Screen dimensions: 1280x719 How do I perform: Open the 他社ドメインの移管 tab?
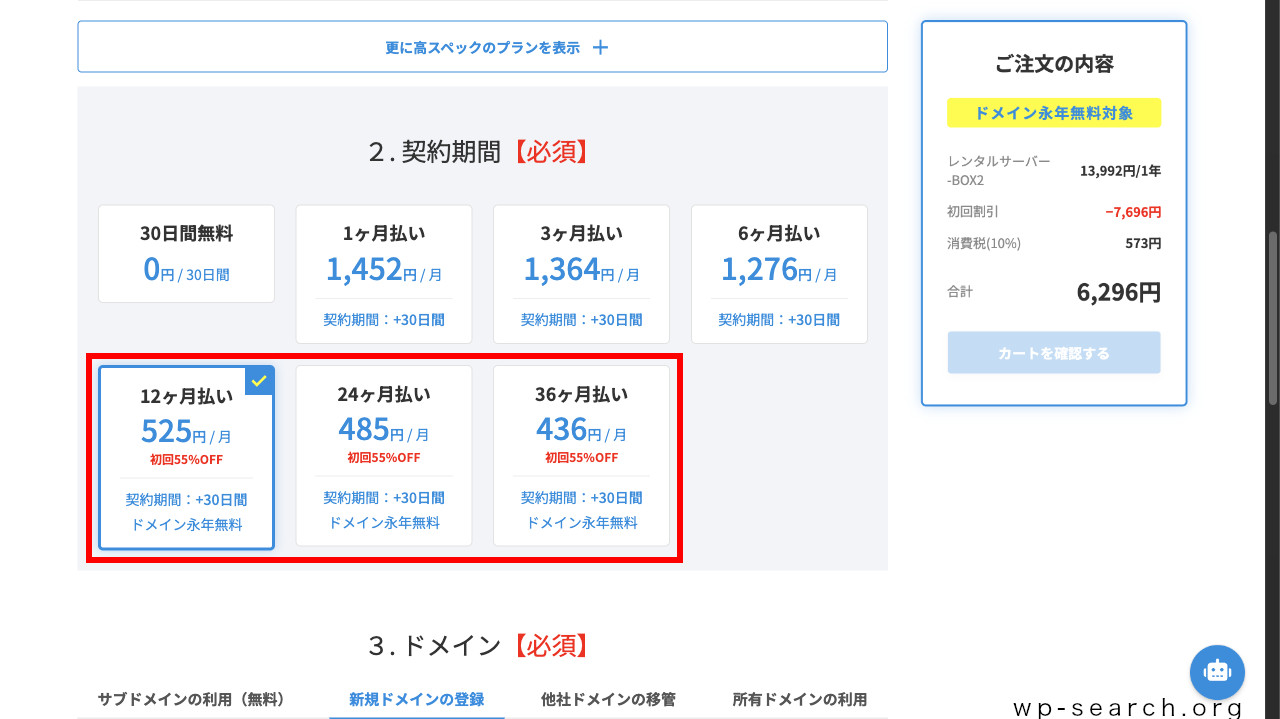pos(608,699)
